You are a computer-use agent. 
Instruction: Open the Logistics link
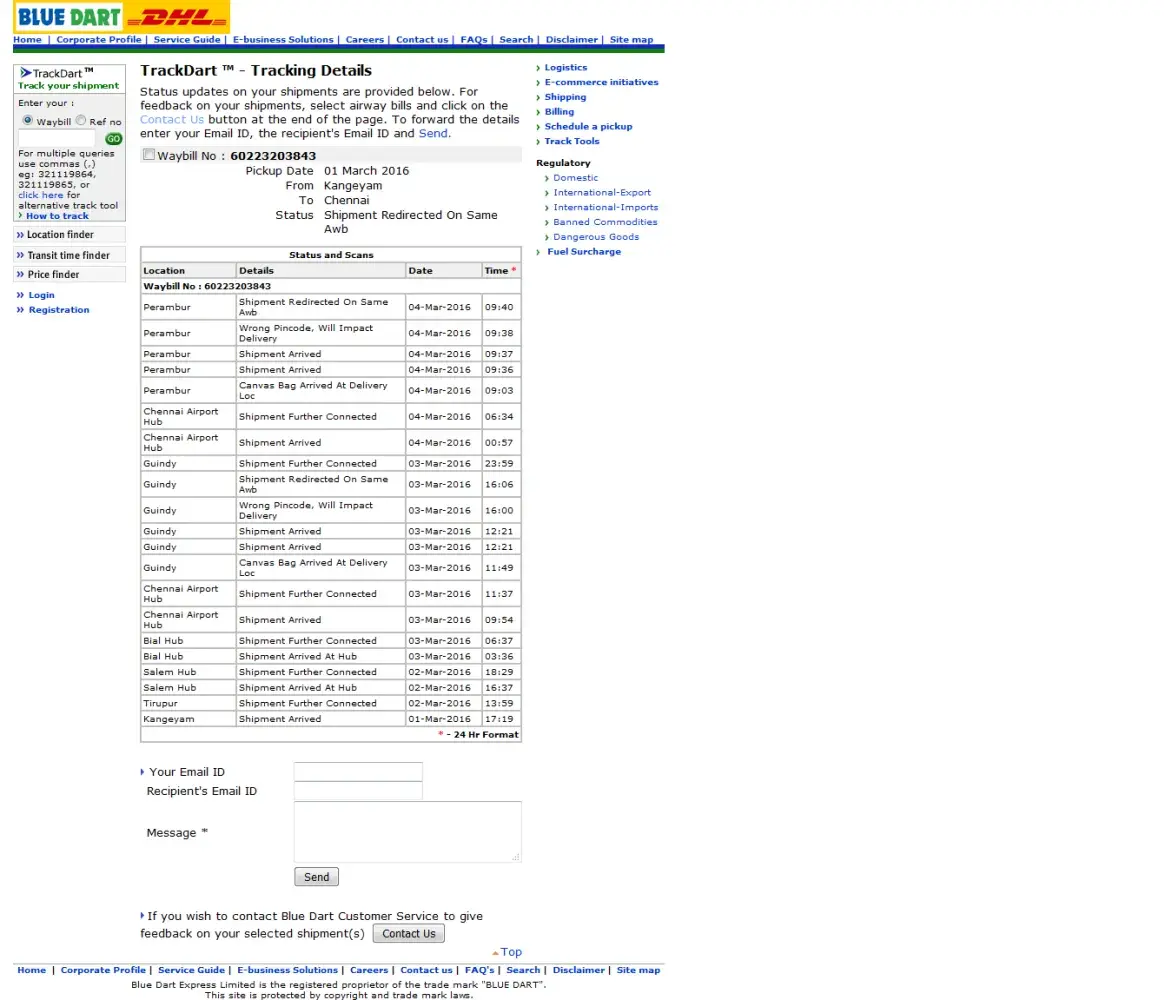pyautogui.click(x=566, y=67)
